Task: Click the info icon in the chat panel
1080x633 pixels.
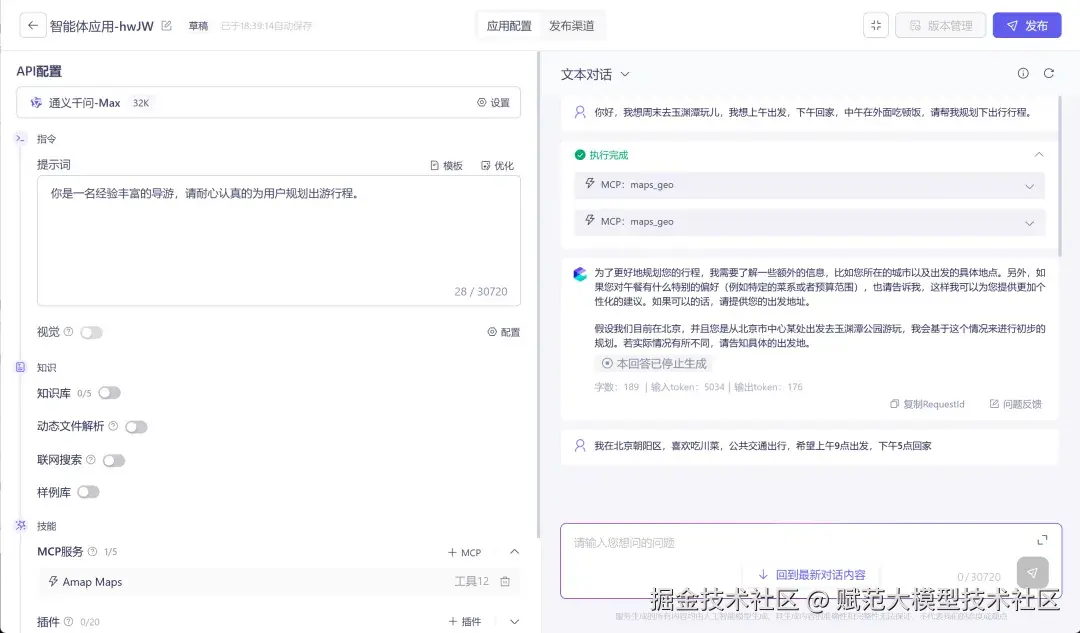Action: tap(1022, 73)
